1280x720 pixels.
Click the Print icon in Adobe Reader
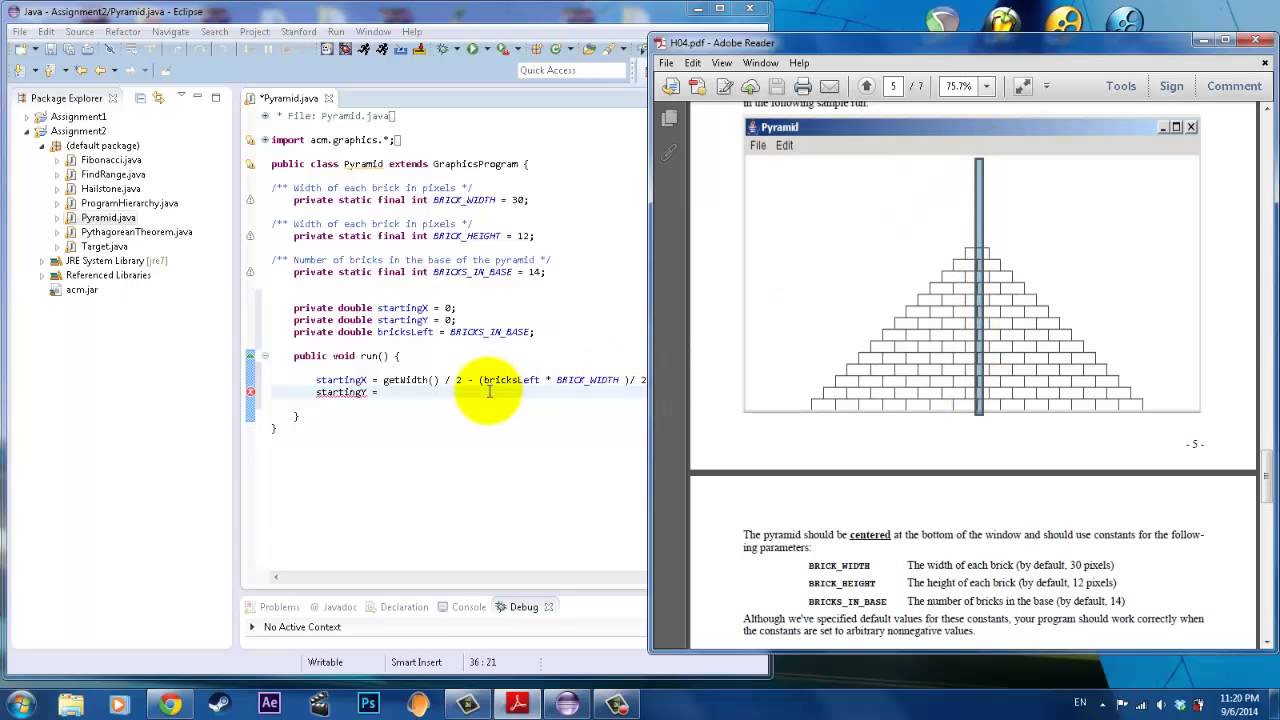point(803,86)
